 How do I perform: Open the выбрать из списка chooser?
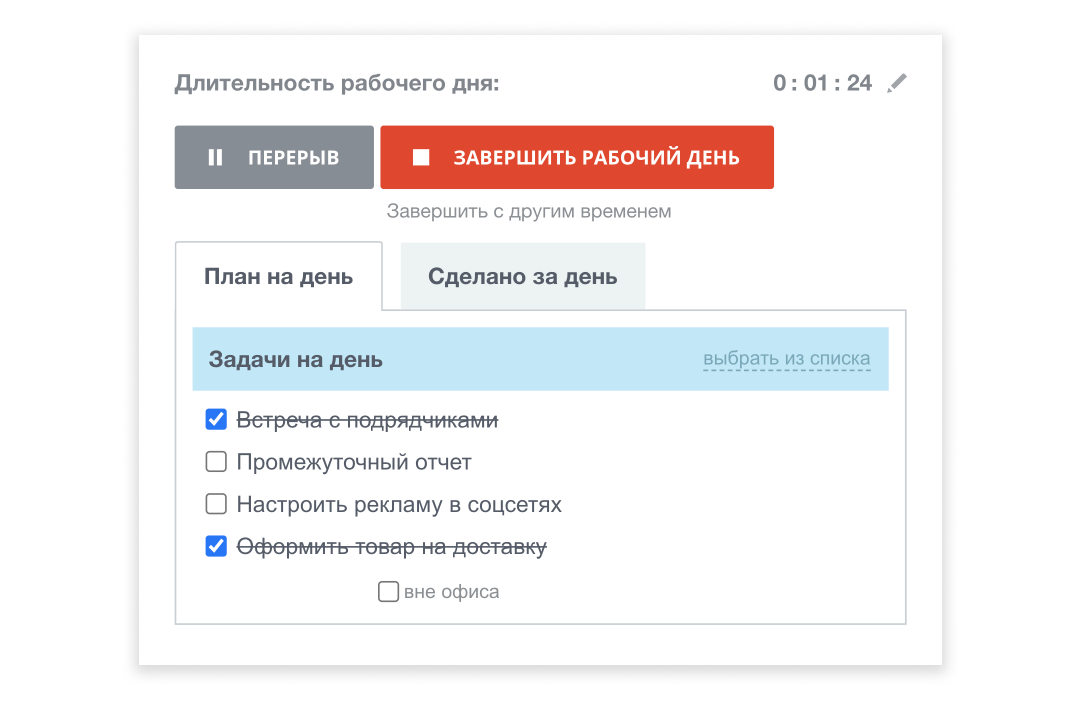point(786,359)
